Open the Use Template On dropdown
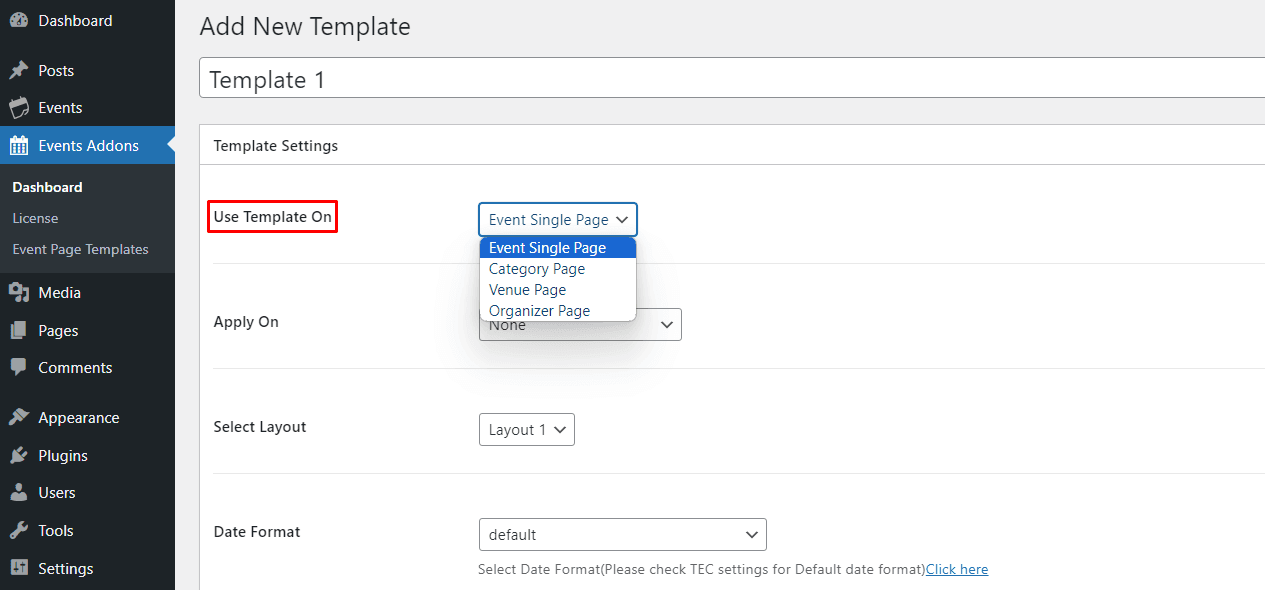 coord(557,220)
